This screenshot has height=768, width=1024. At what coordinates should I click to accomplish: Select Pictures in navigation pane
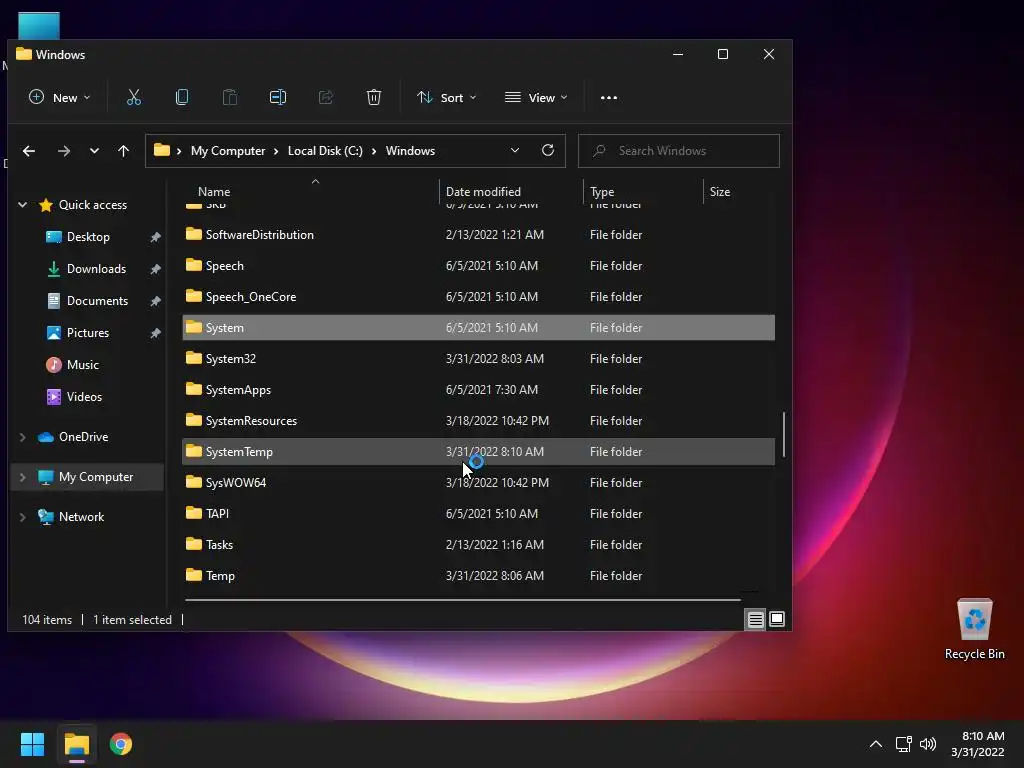point(88,333)
